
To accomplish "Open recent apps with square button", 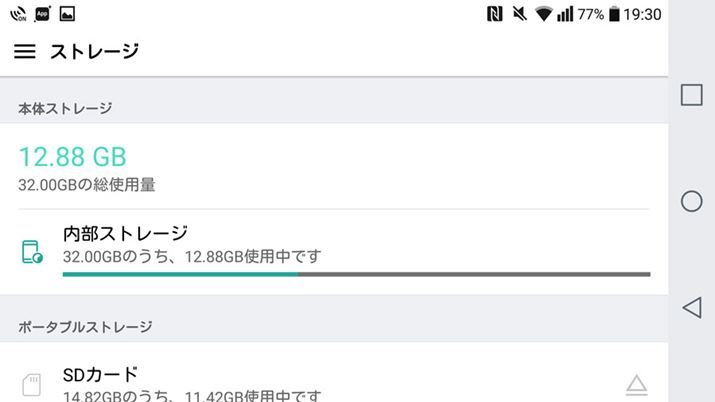I will point(691,95).
